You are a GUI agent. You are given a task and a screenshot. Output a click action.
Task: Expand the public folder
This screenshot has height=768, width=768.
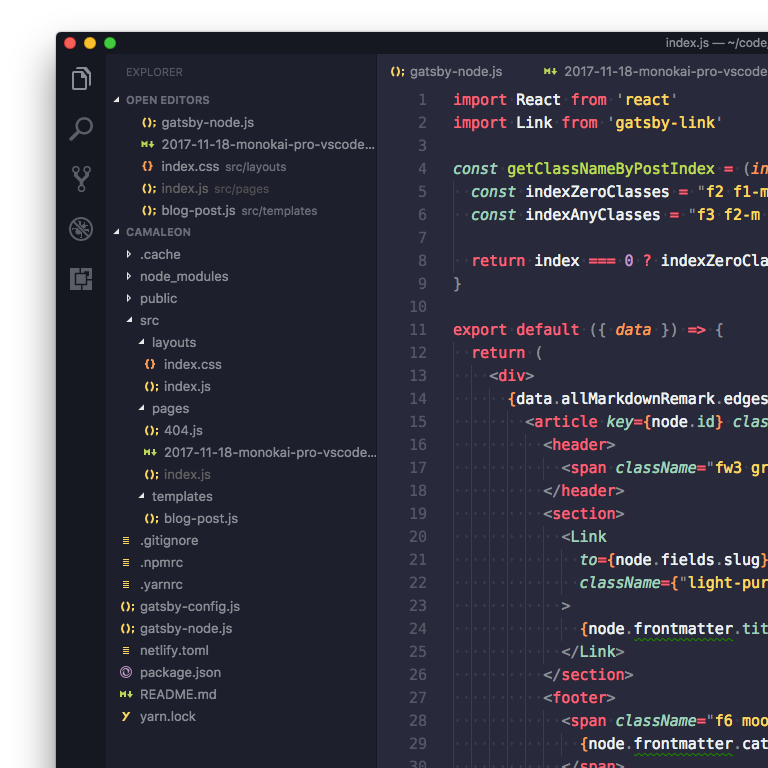click(129, 298)
